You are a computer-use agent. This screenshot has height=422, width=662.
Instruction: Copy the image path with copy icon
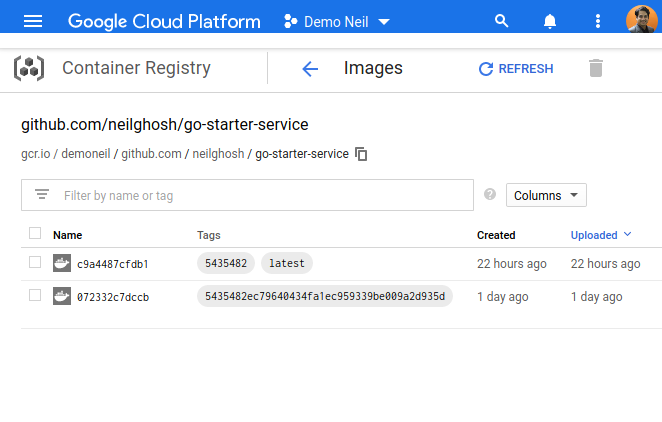point(362,154)
